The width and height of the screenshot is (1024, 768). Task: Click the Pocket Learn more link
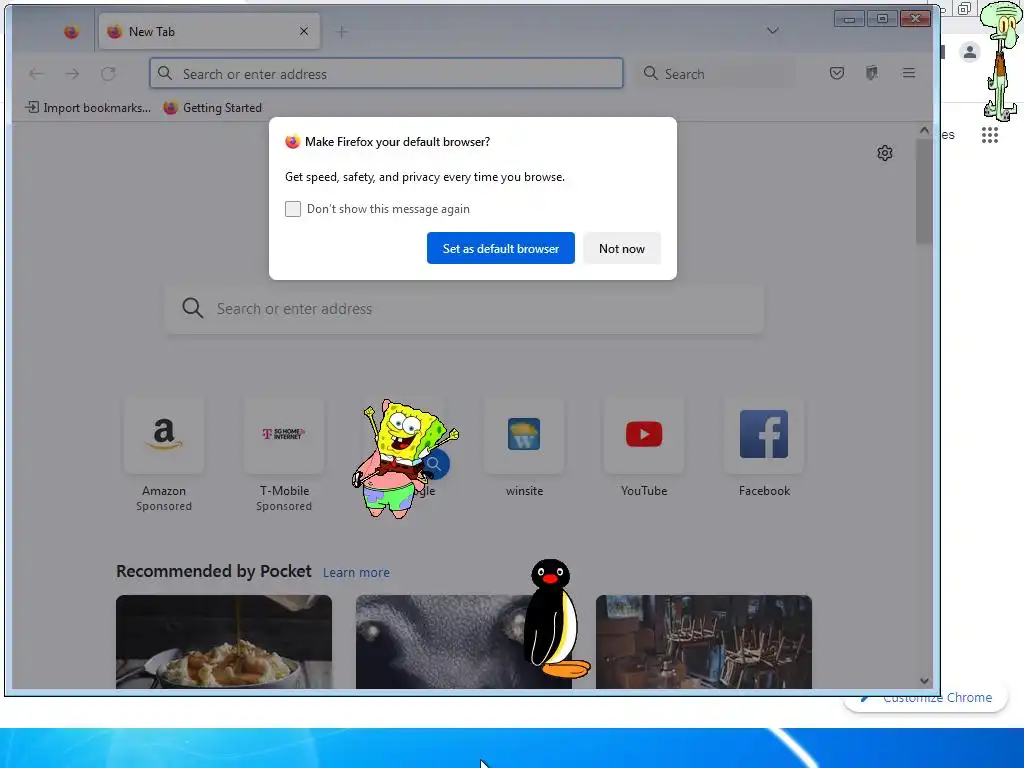pos(356,573)
